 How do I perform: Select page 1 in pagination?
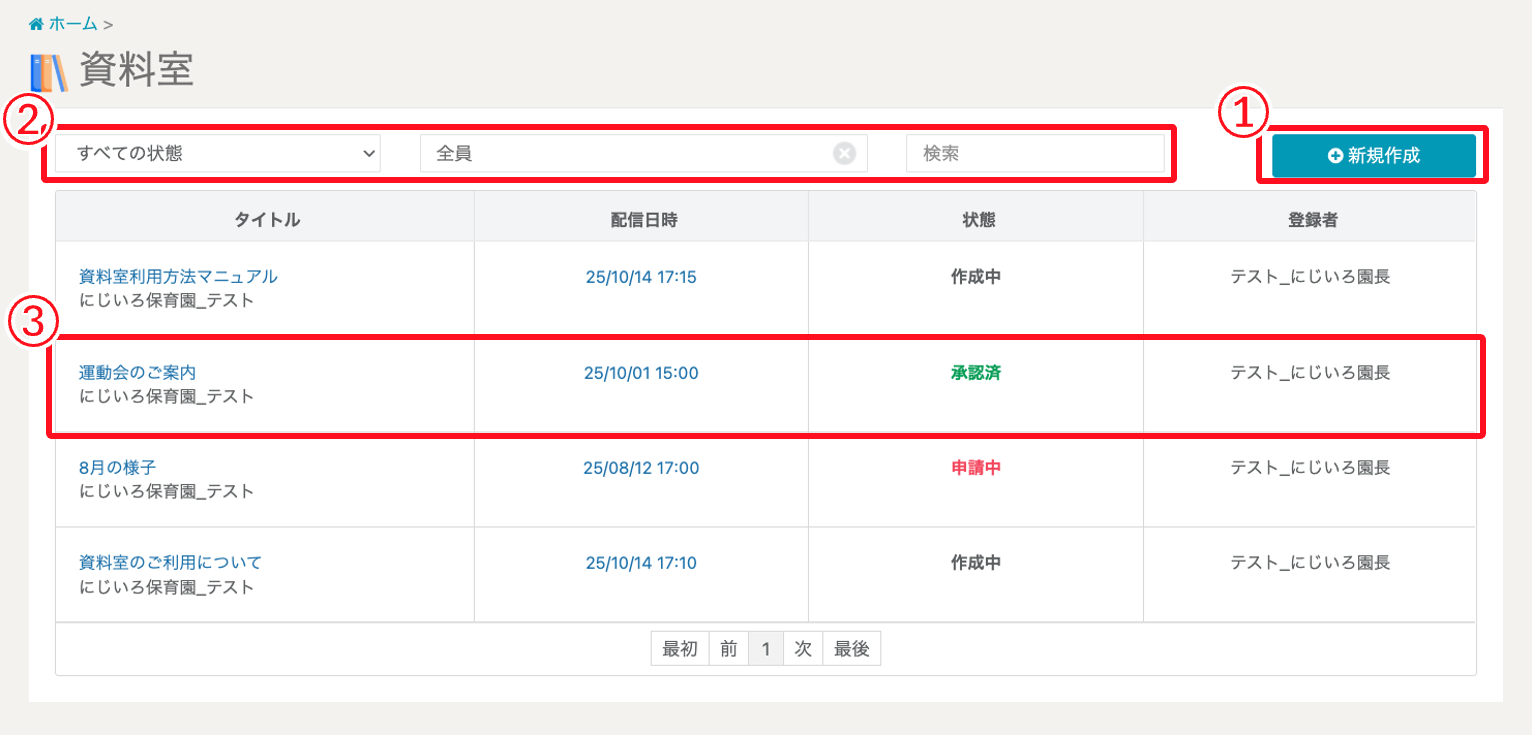click(765, 649)
